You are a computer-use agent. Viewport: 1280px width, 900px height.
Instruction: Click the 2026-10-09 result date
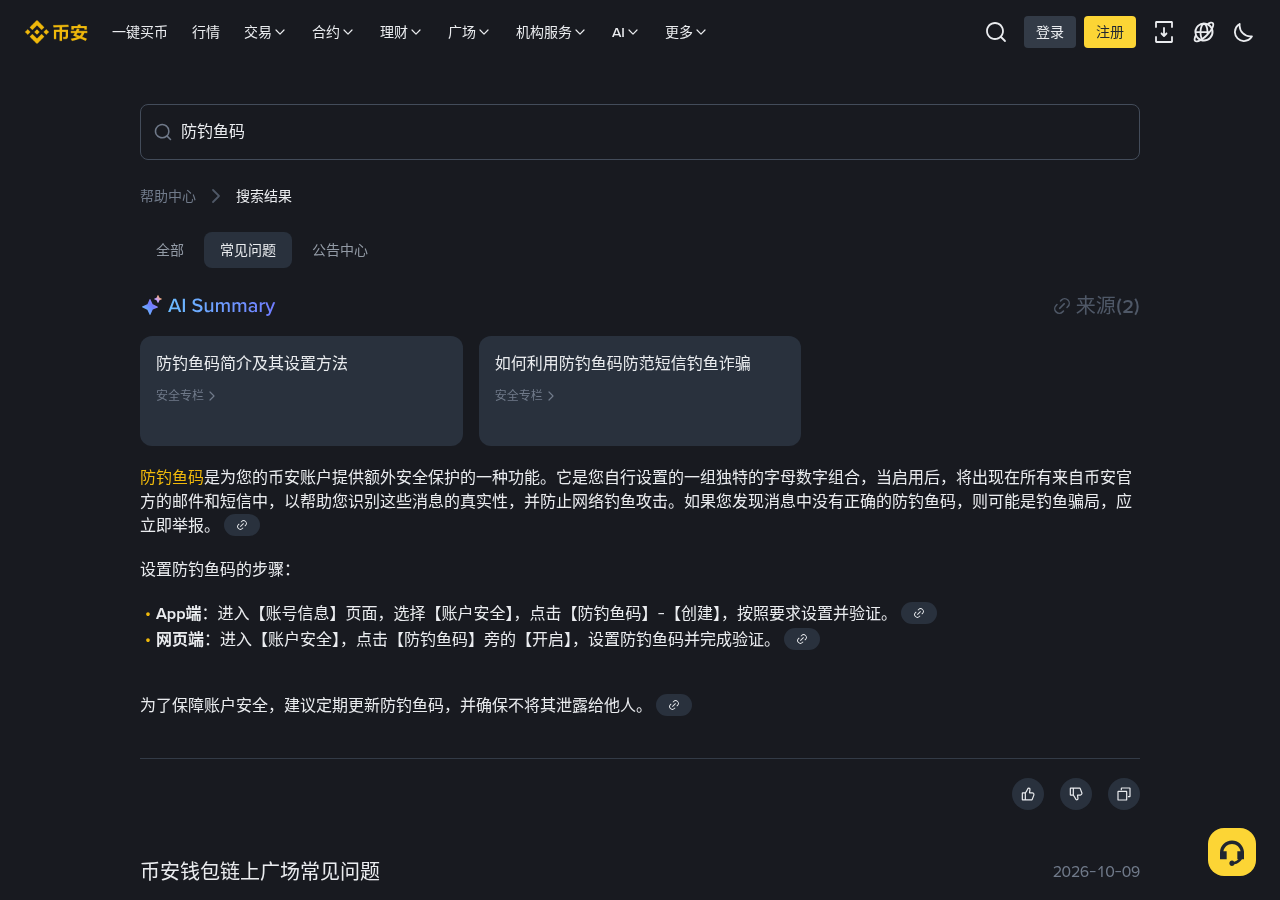pos(1096,872)
